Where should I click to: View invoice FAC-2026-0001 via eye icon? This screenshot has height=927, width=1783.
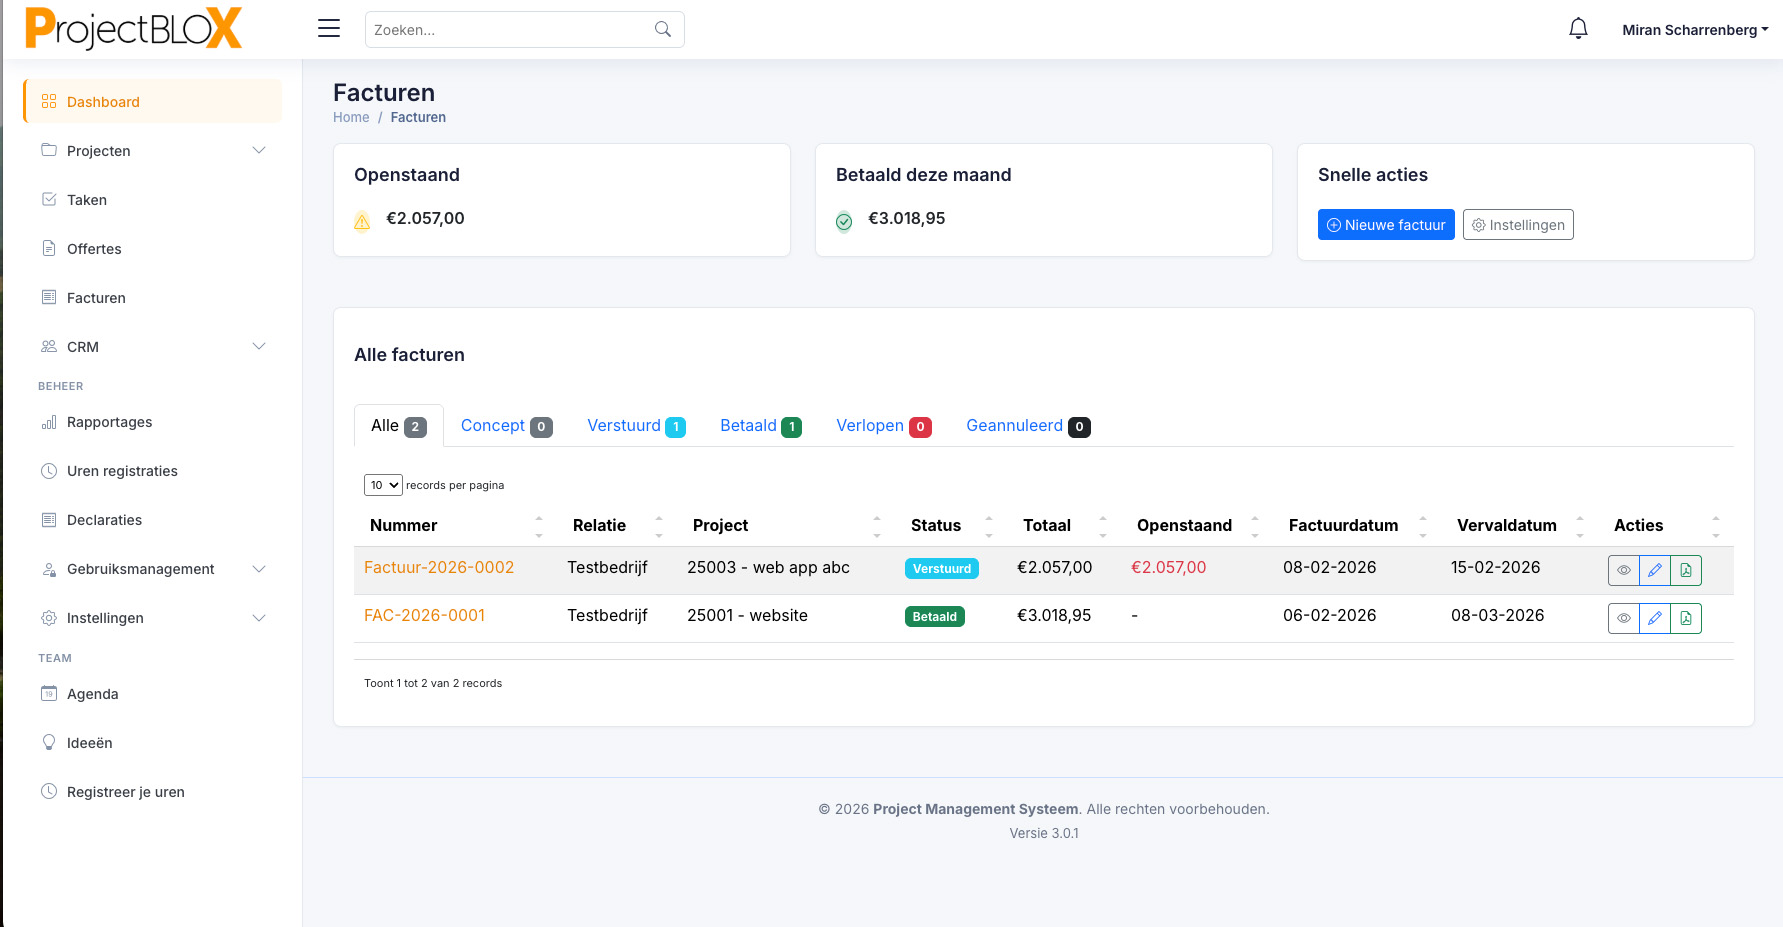pyautogui.click(x=1624, y=618)
